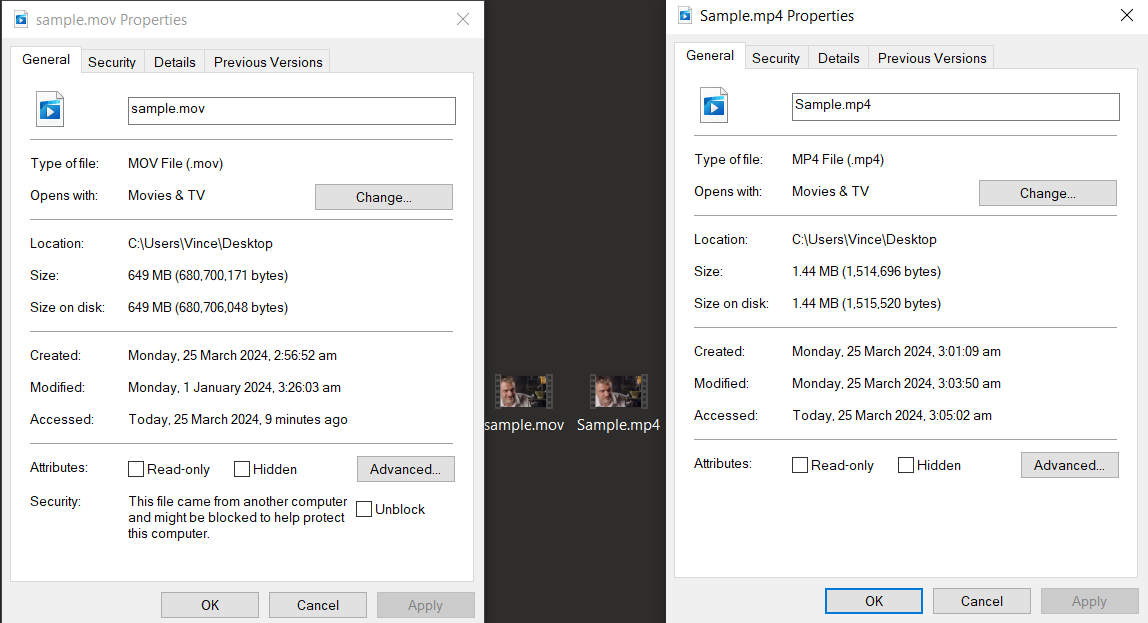Viewport: 1148px width, 623px height.
Task: Enable Read-only for Sample.mp4
Action: tap(800, 464)
